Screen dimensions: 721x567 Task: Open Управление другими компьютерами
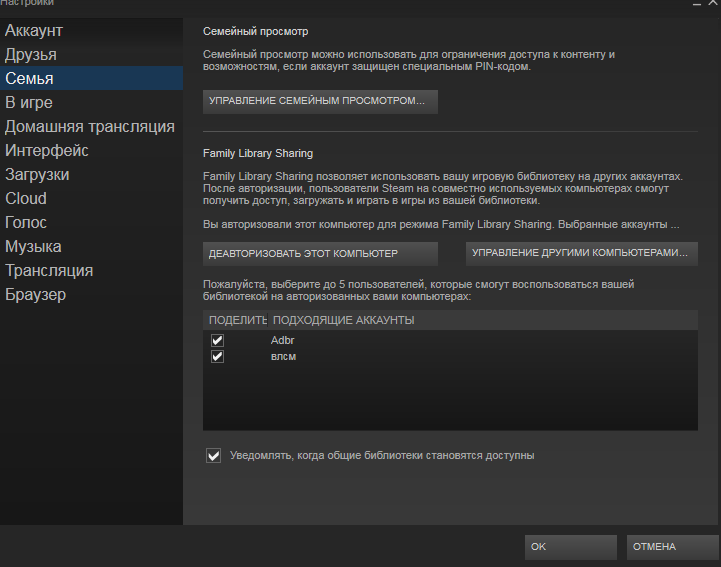point(581,253)
